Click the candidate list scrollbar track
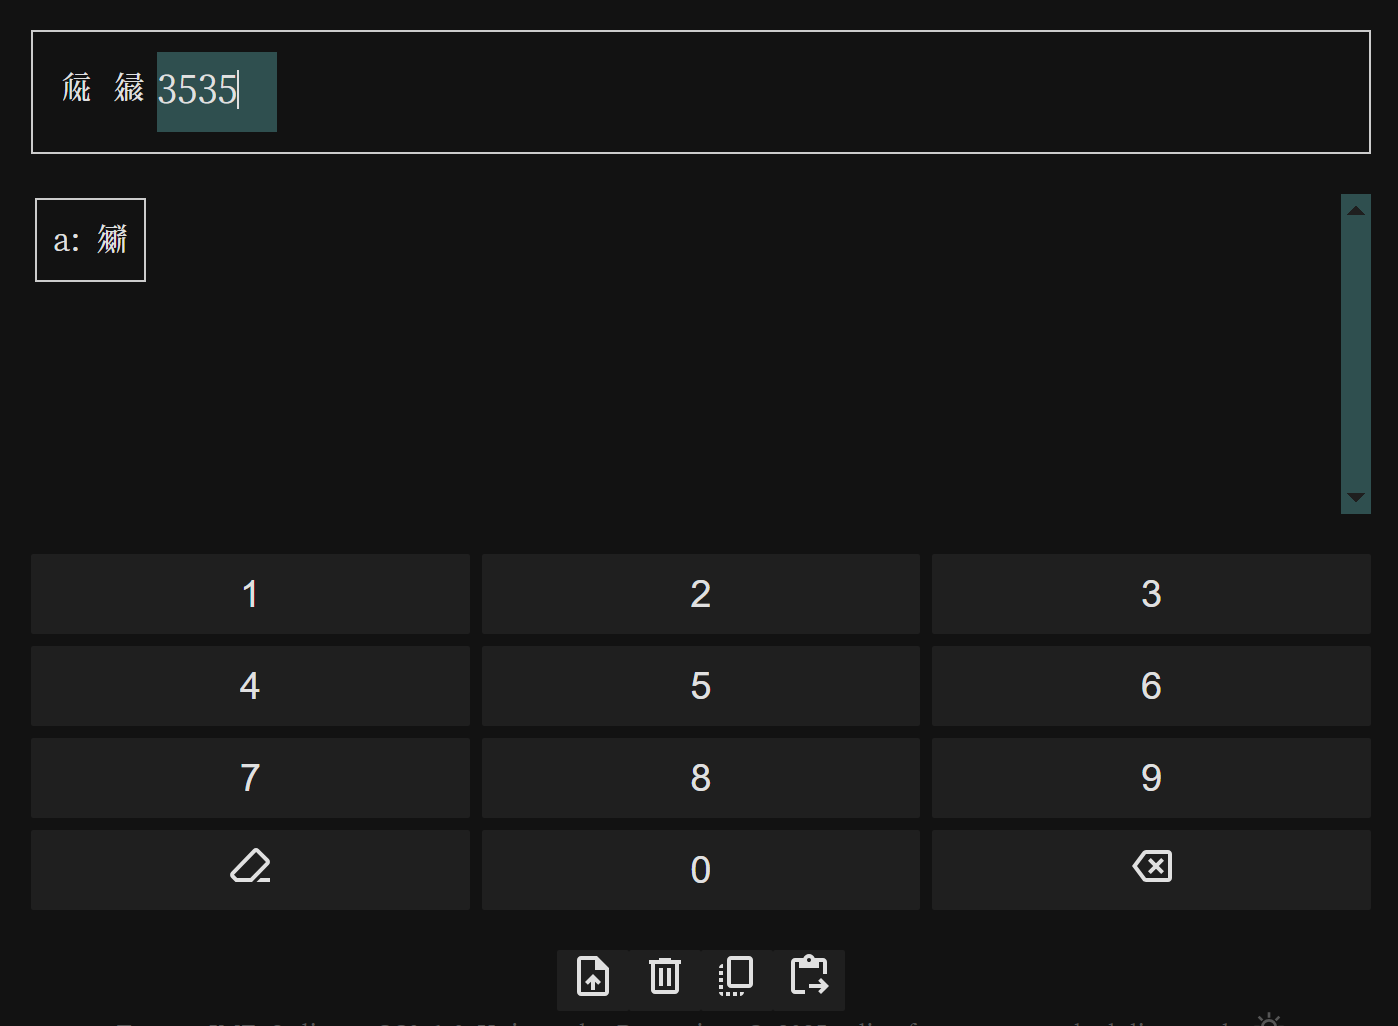This screenshot has width=1398, height=1026. 1356,354
